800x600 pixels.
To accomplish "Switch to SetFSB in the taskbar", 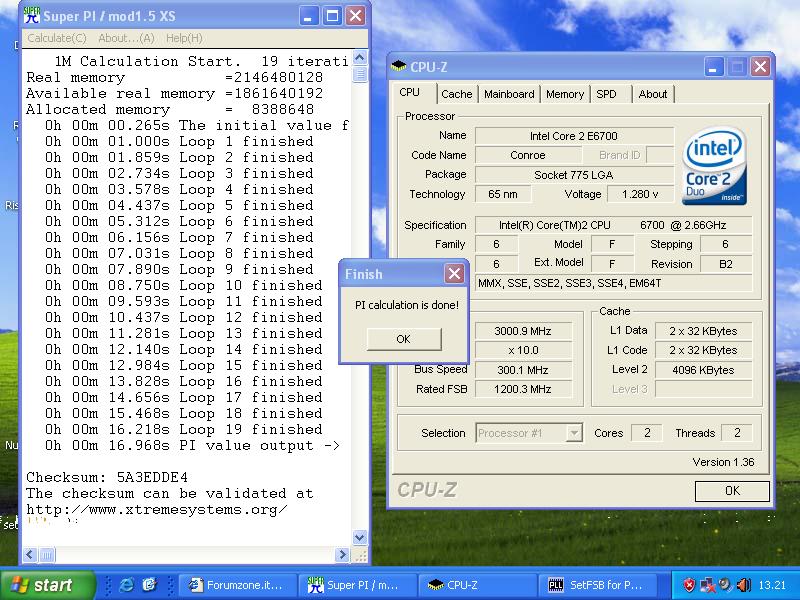I will coord(595,585).
